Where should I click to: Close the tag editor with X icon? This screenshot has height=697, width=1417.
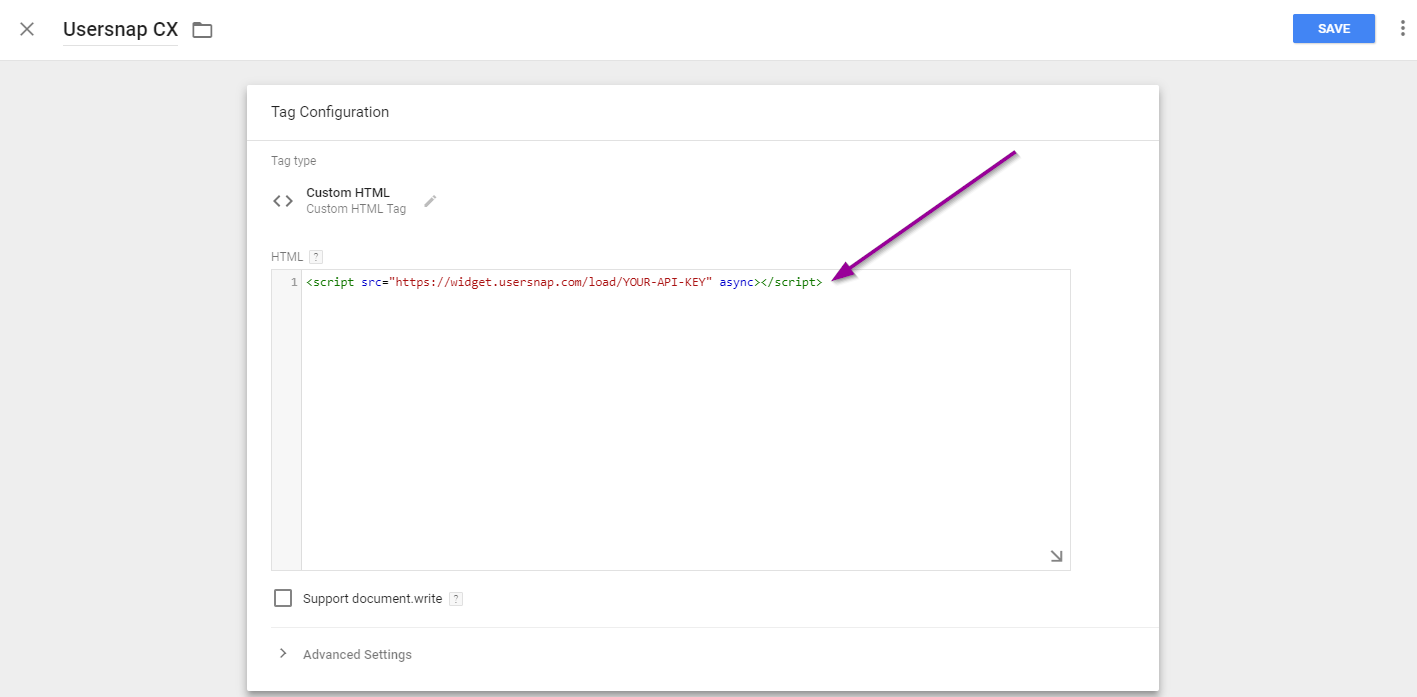coord(27,29)
